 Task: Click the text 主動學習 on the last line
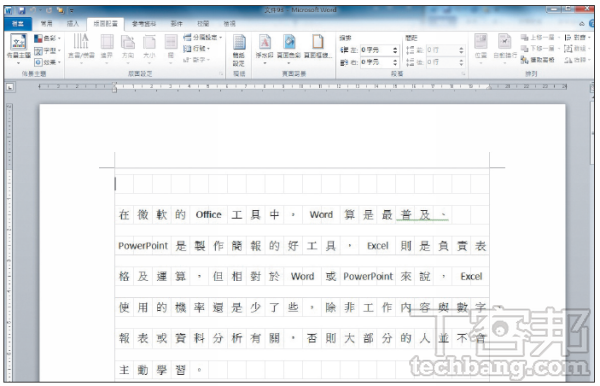(152, 370)
